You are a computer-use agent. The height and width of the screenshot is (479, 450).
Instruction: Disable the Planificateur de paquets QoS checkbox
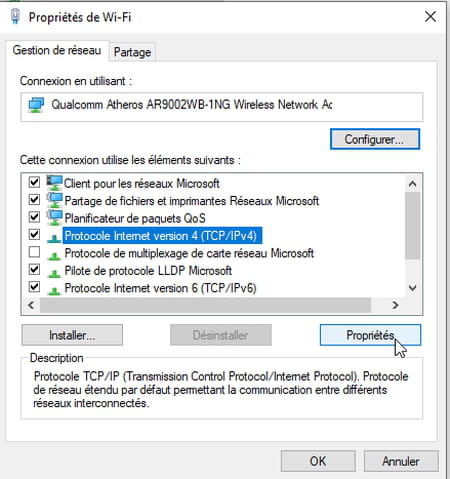click(x=34, y=217)
